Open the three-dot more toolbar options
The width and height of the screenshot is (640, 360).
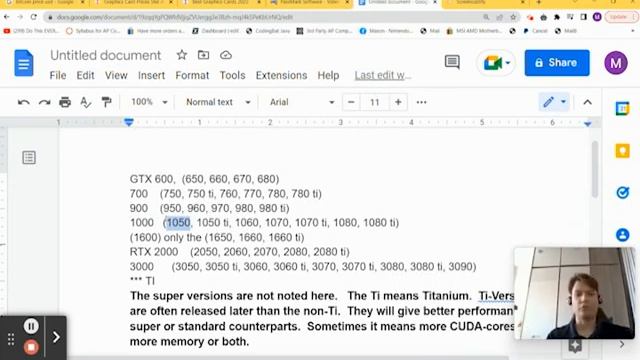coord(421,102)
